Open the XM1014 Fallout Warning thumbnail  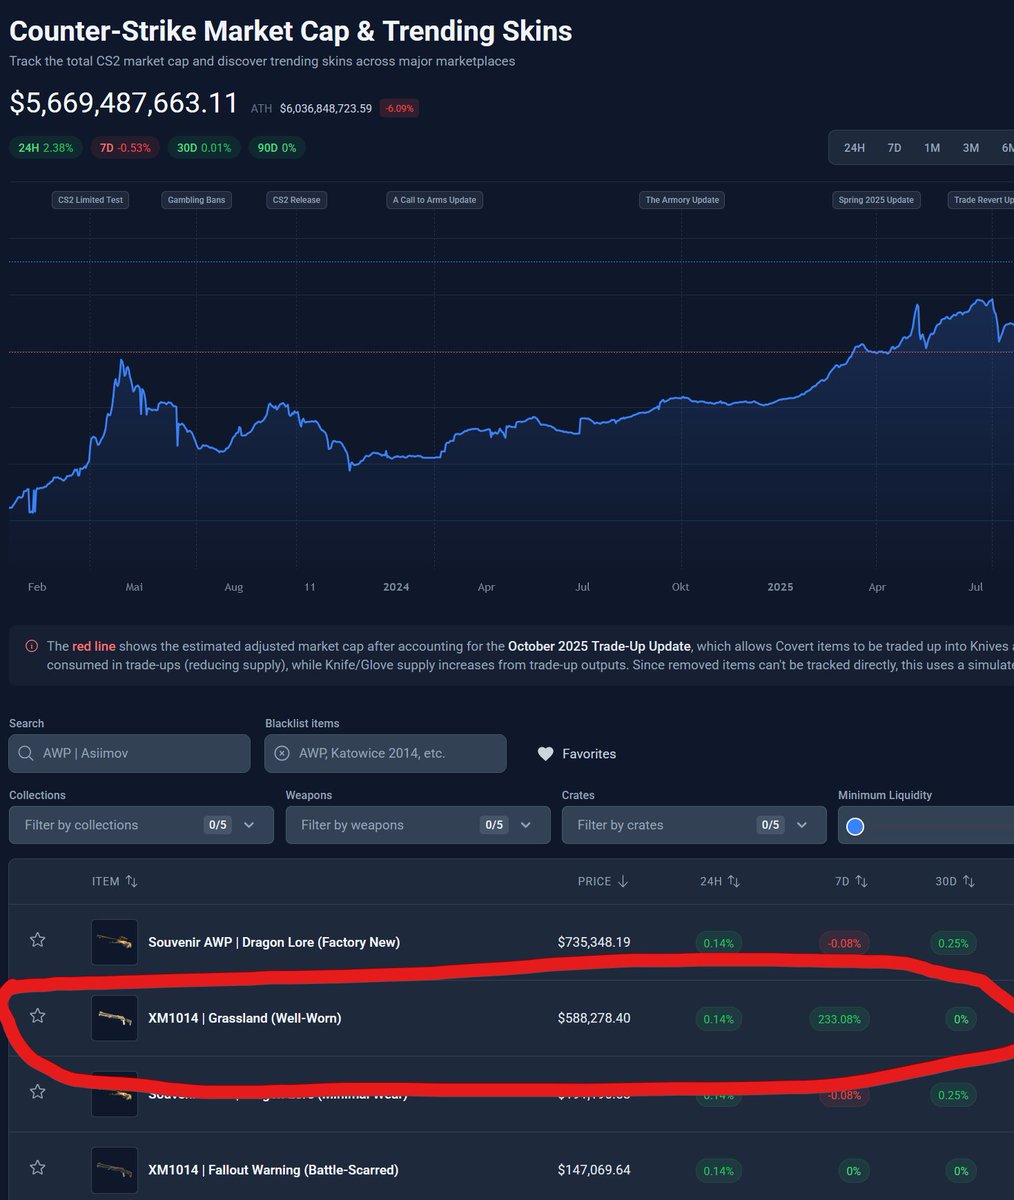tap(114, 1170)
